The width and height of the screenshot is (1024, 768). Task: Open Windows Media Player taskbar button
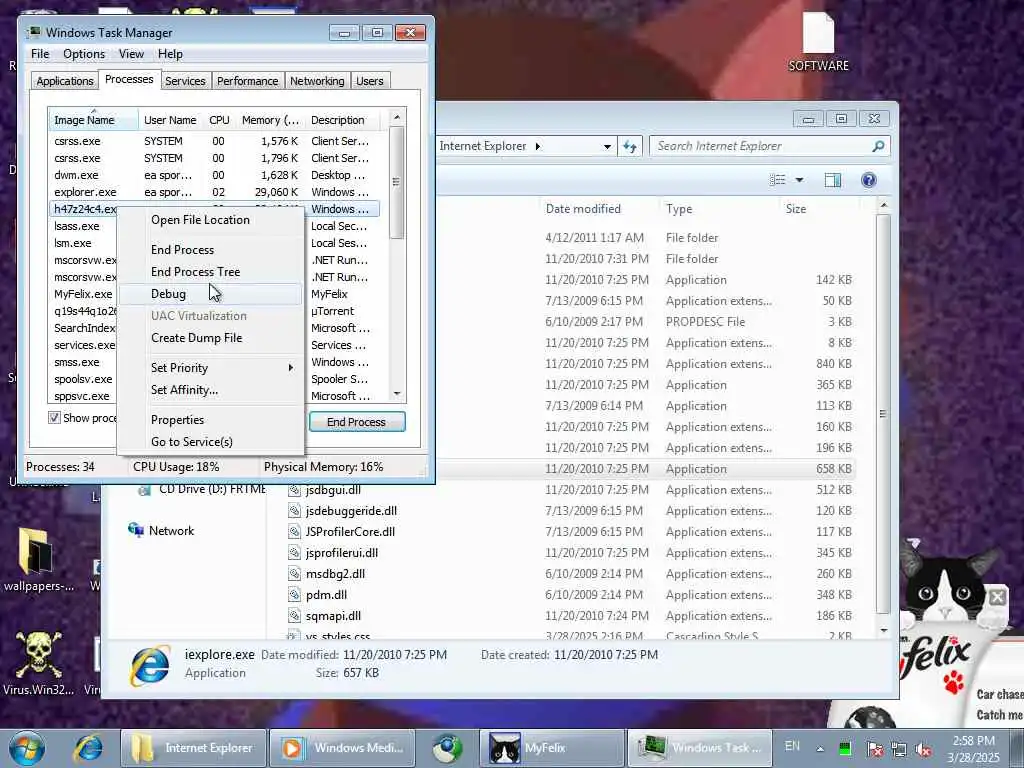(343, 748)
